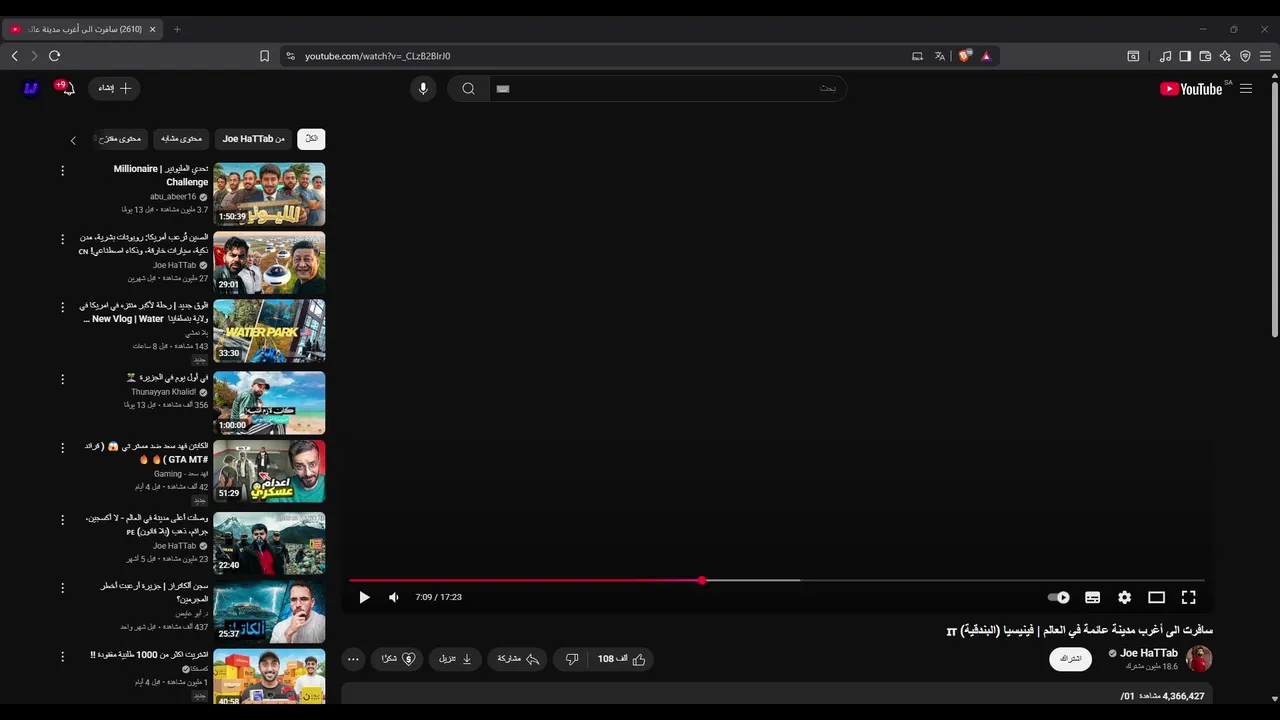
Task: Open the 29:01 China video thumbnail
Action: click(x=269, y=262)
